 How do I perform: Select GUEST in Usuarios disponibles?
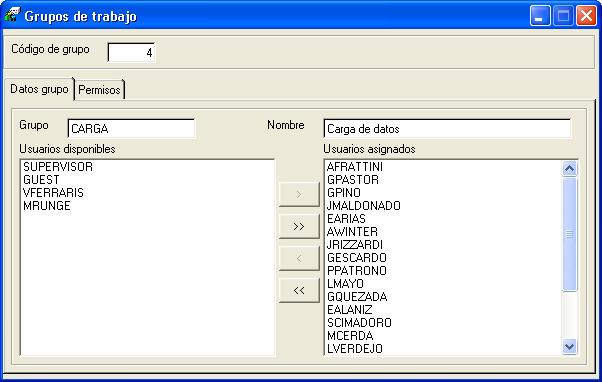pos(41,180)
